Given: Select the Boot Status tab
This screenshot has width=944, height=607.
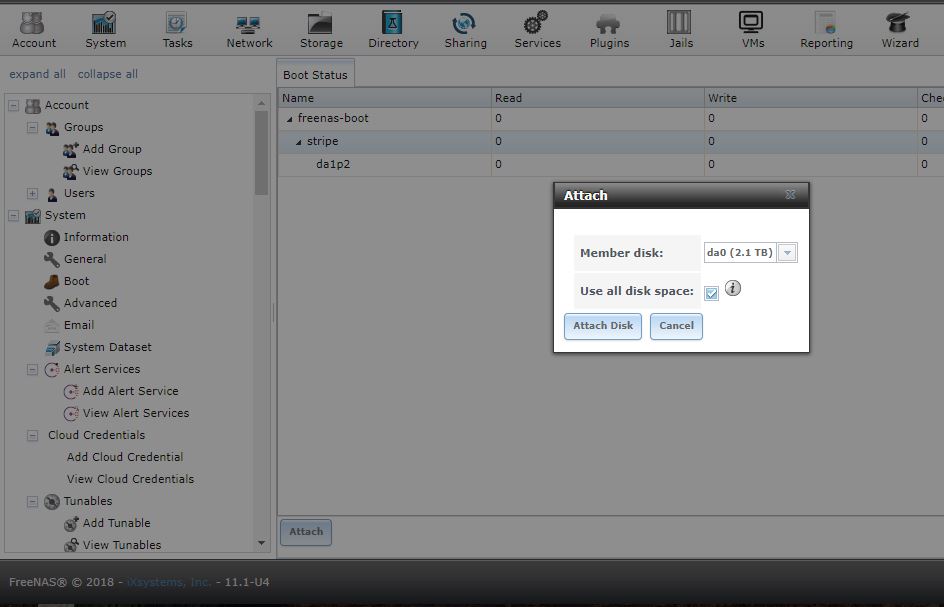Looking at the screenshot, I should click(x=315, y=75).
